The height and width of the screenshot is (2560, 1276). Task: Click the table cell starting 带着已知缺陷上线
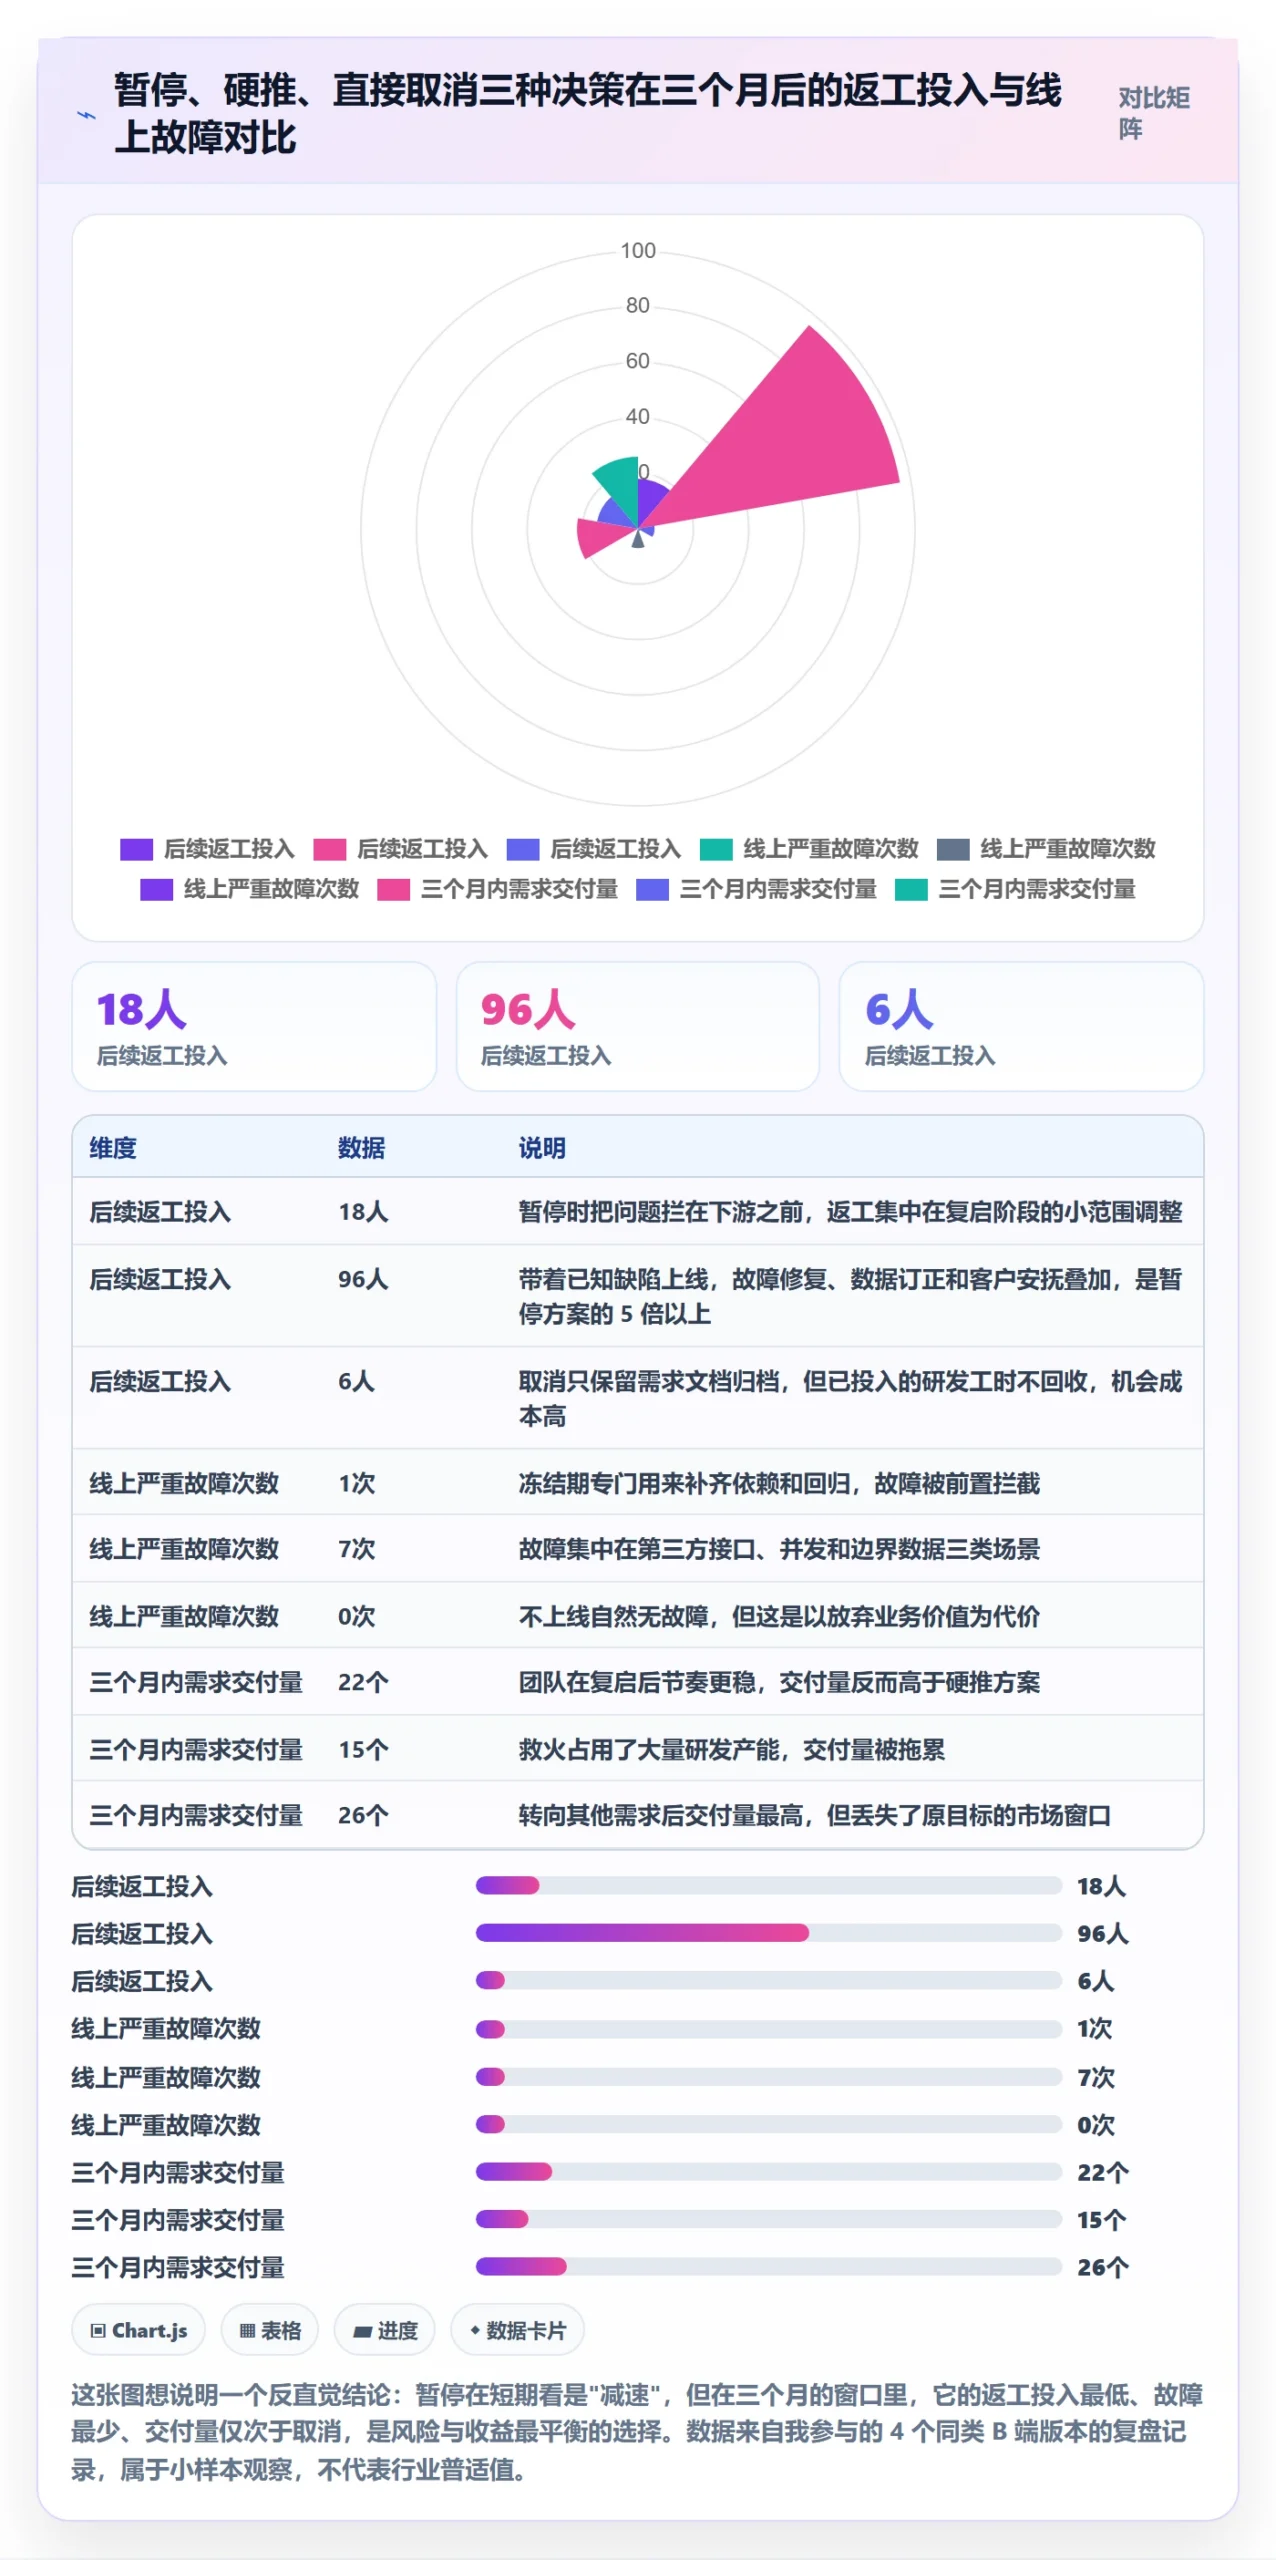tap(850, 1296)
